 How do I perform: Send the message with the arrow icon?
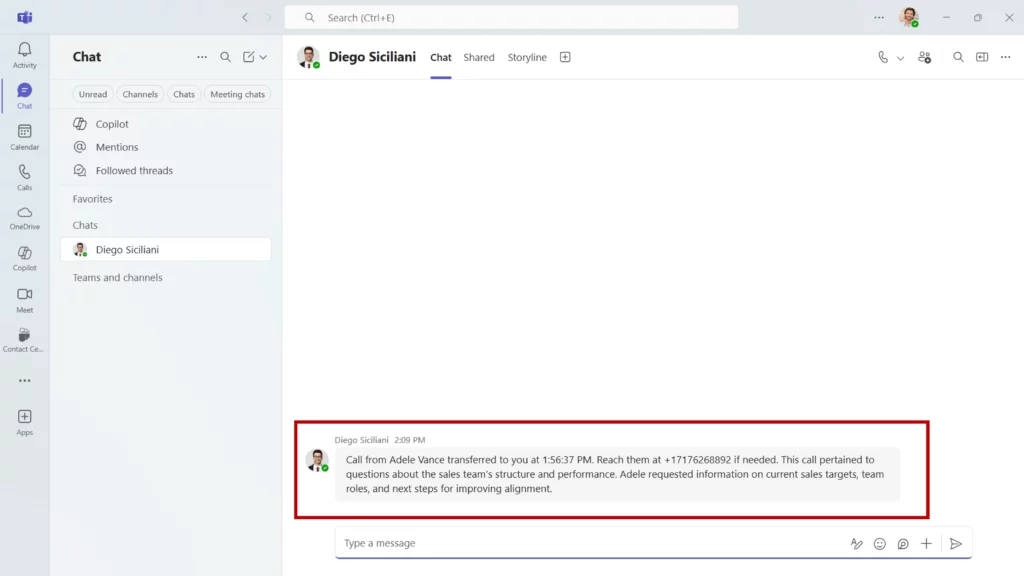click(956, 544)
